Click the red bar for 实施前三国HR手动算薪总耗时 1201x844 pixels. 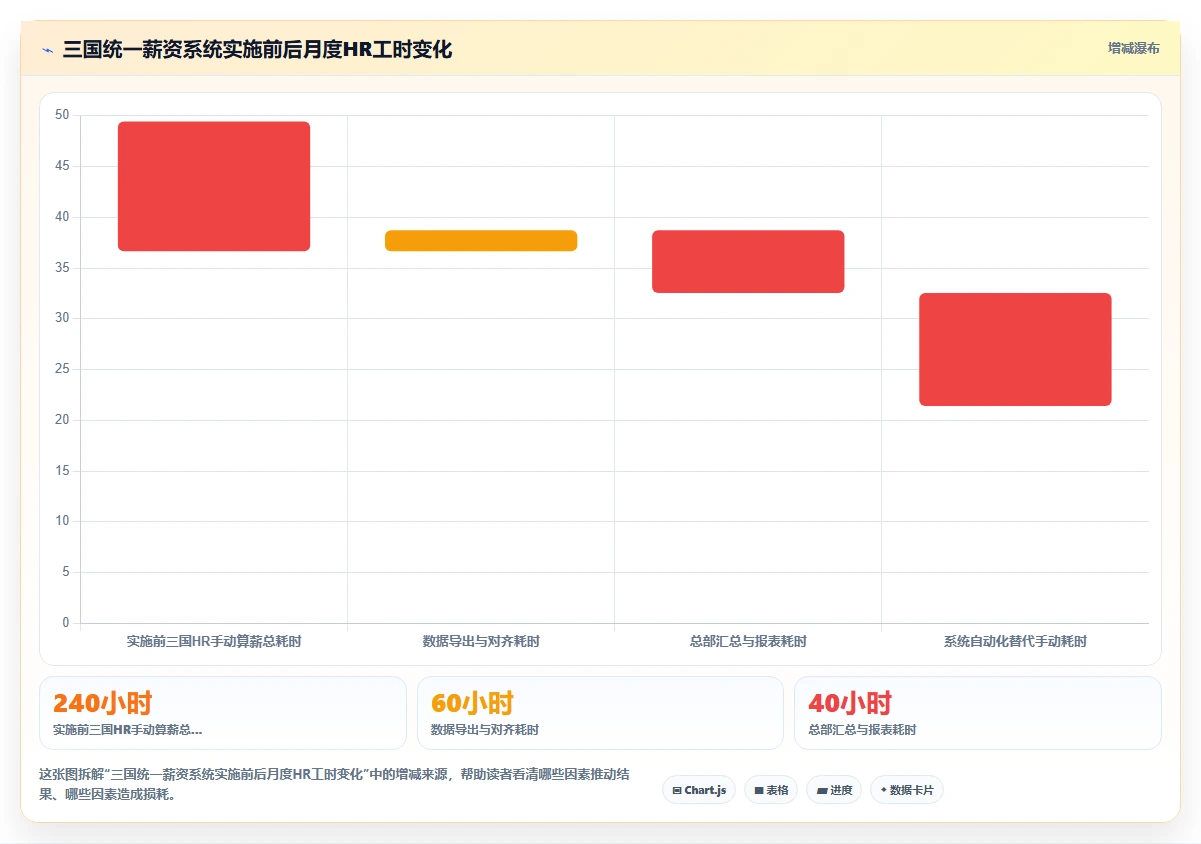(x=214, y=186)
